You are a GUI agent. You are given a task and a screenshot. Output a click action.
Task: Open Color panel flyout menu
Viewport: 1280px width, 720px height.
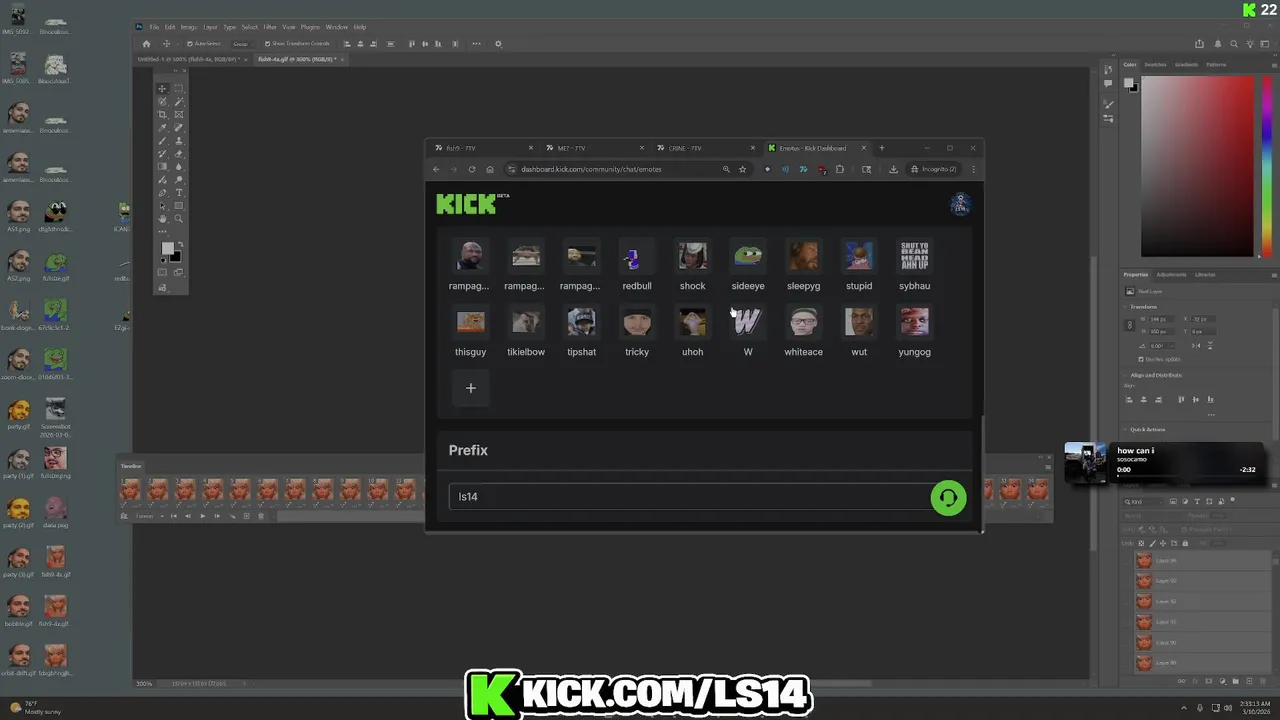pos(1274,65)
